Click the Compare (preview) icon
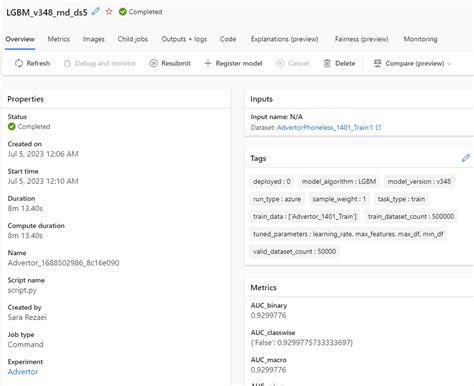This screenshot has width=474, height=386. click(x=377, y=63)
